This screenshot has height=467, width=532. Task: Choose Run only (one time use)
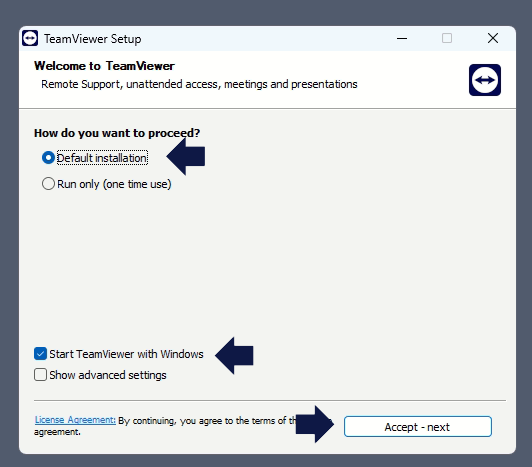(x=48, y=184)
